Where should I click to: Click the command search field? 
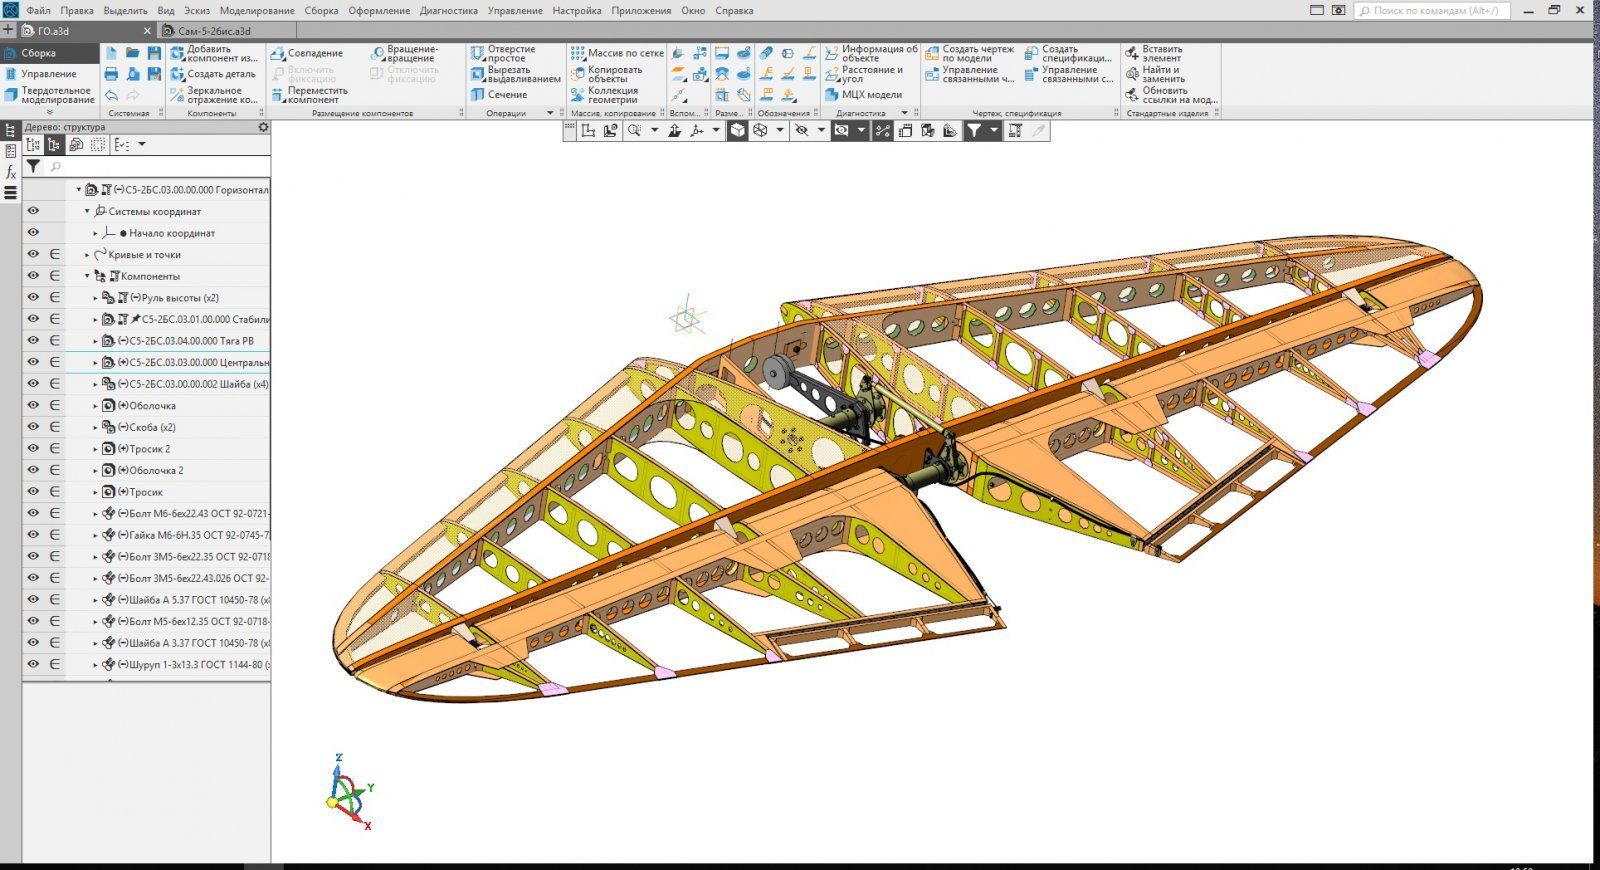coord(1435,11)
